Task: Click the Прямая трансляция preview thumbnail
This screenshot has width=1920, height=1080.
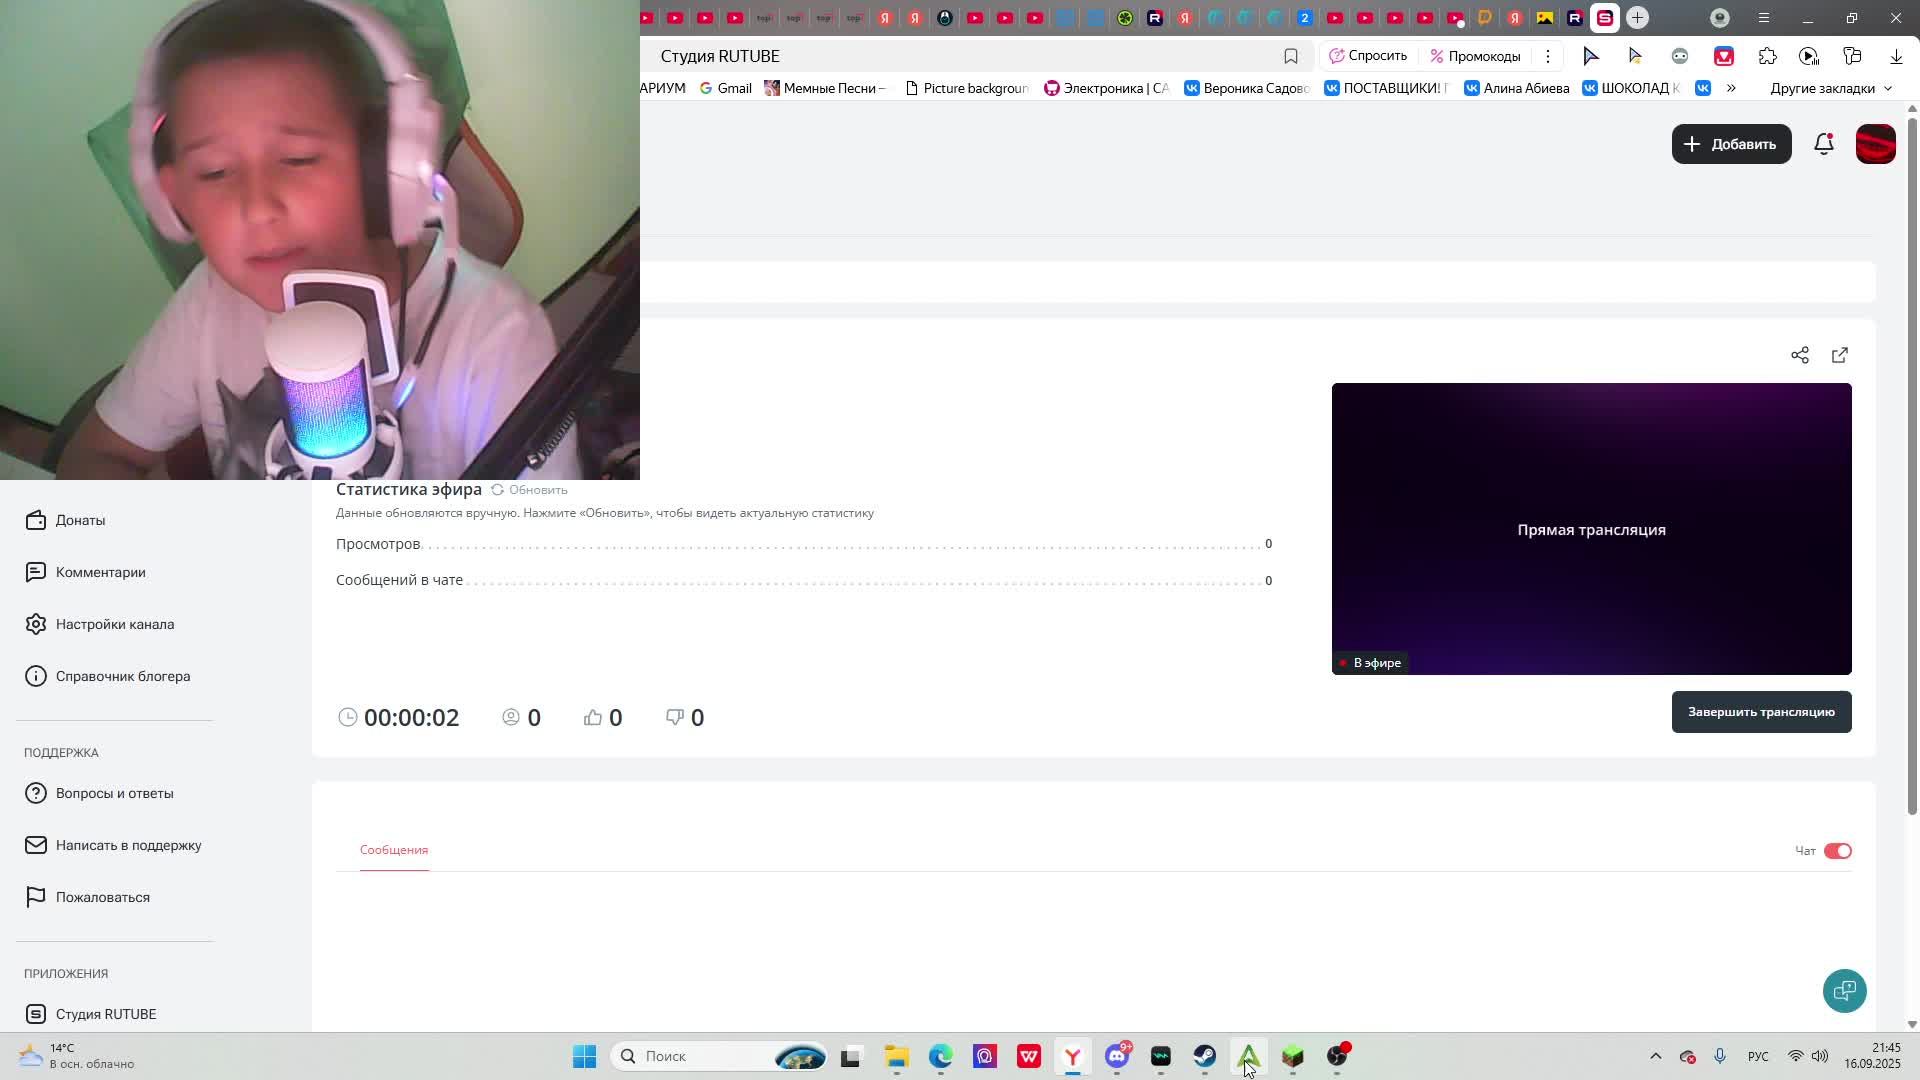Action: tap(1590, 529)
